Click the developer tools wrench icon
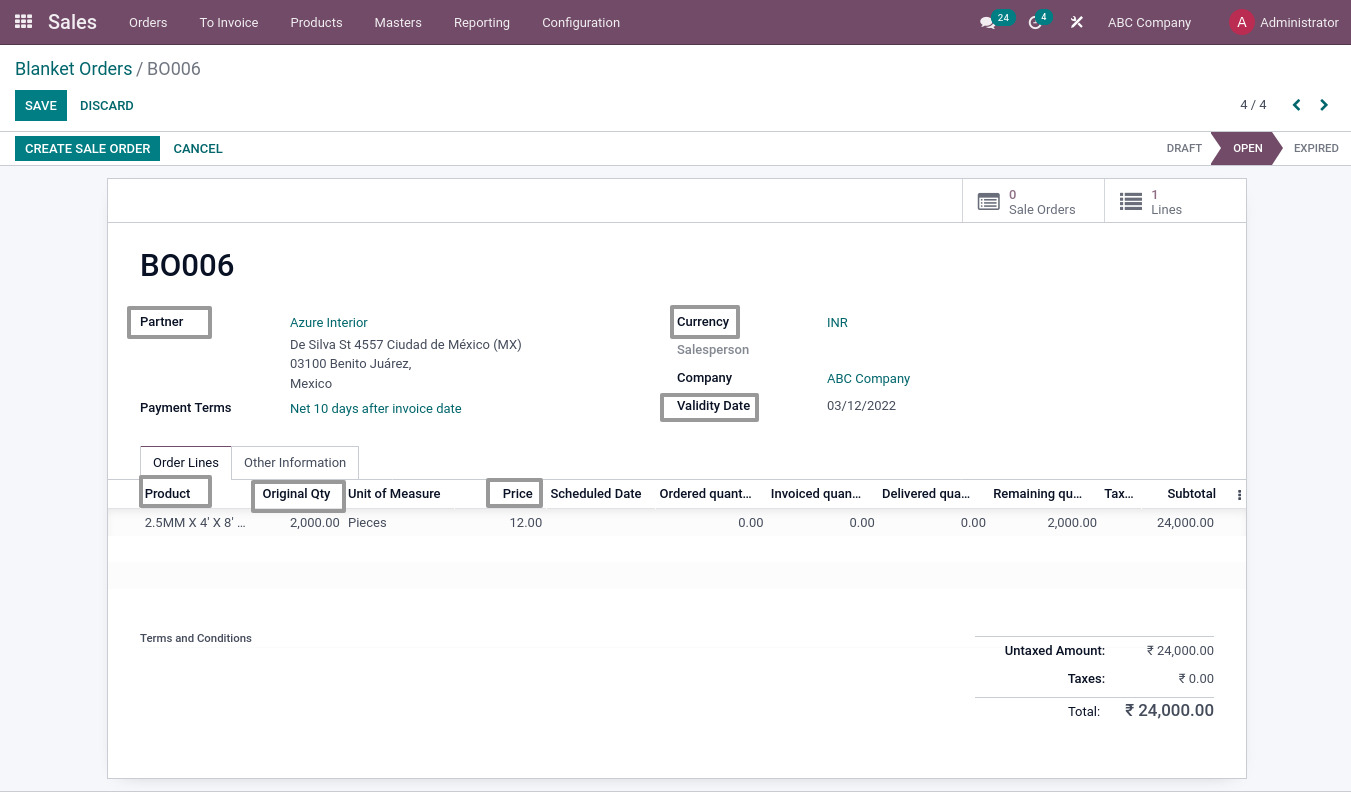The image size is (1351, 812). (1076, 22)
